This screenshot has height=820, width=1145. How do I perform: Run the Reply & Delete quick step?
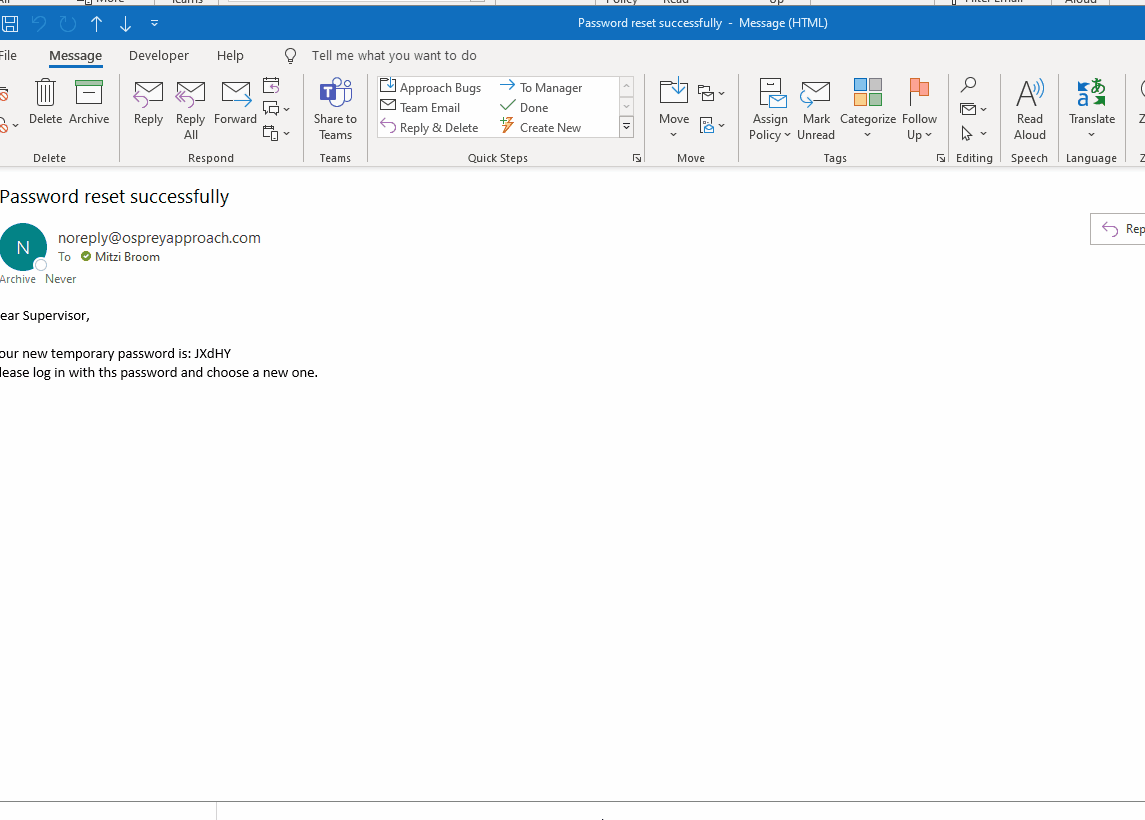click(429, 127)
